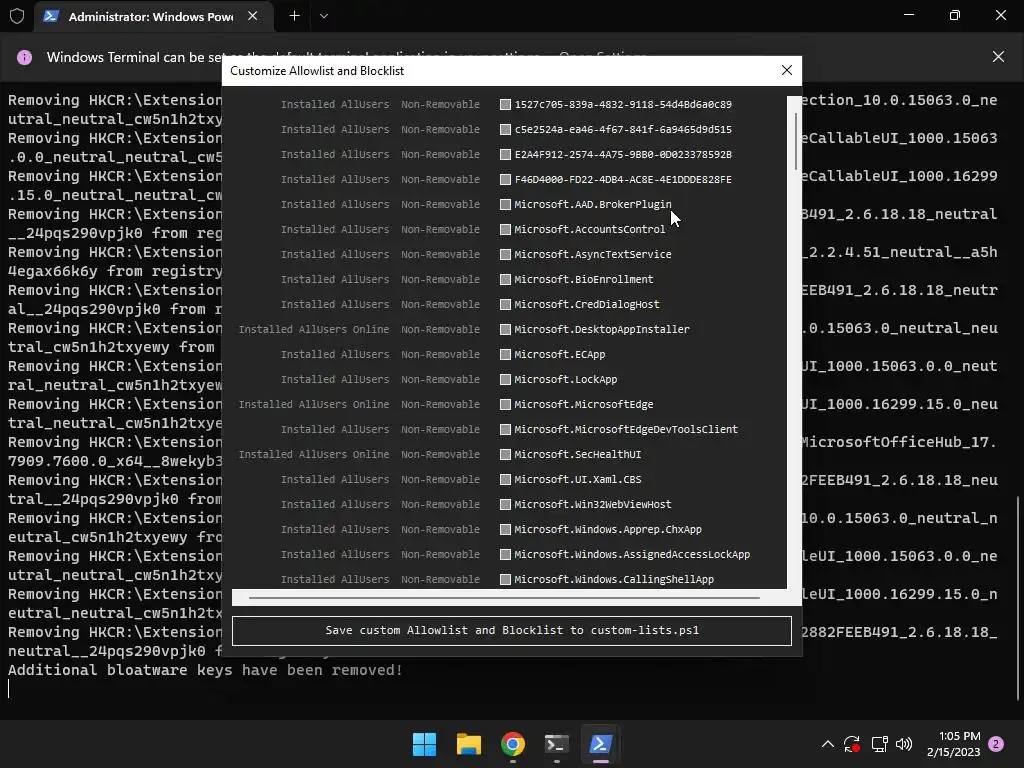The image size is (1024, 768).
Task: Click 'Additional bloatware keys have been removed!' line
Action: click(205, 670)
